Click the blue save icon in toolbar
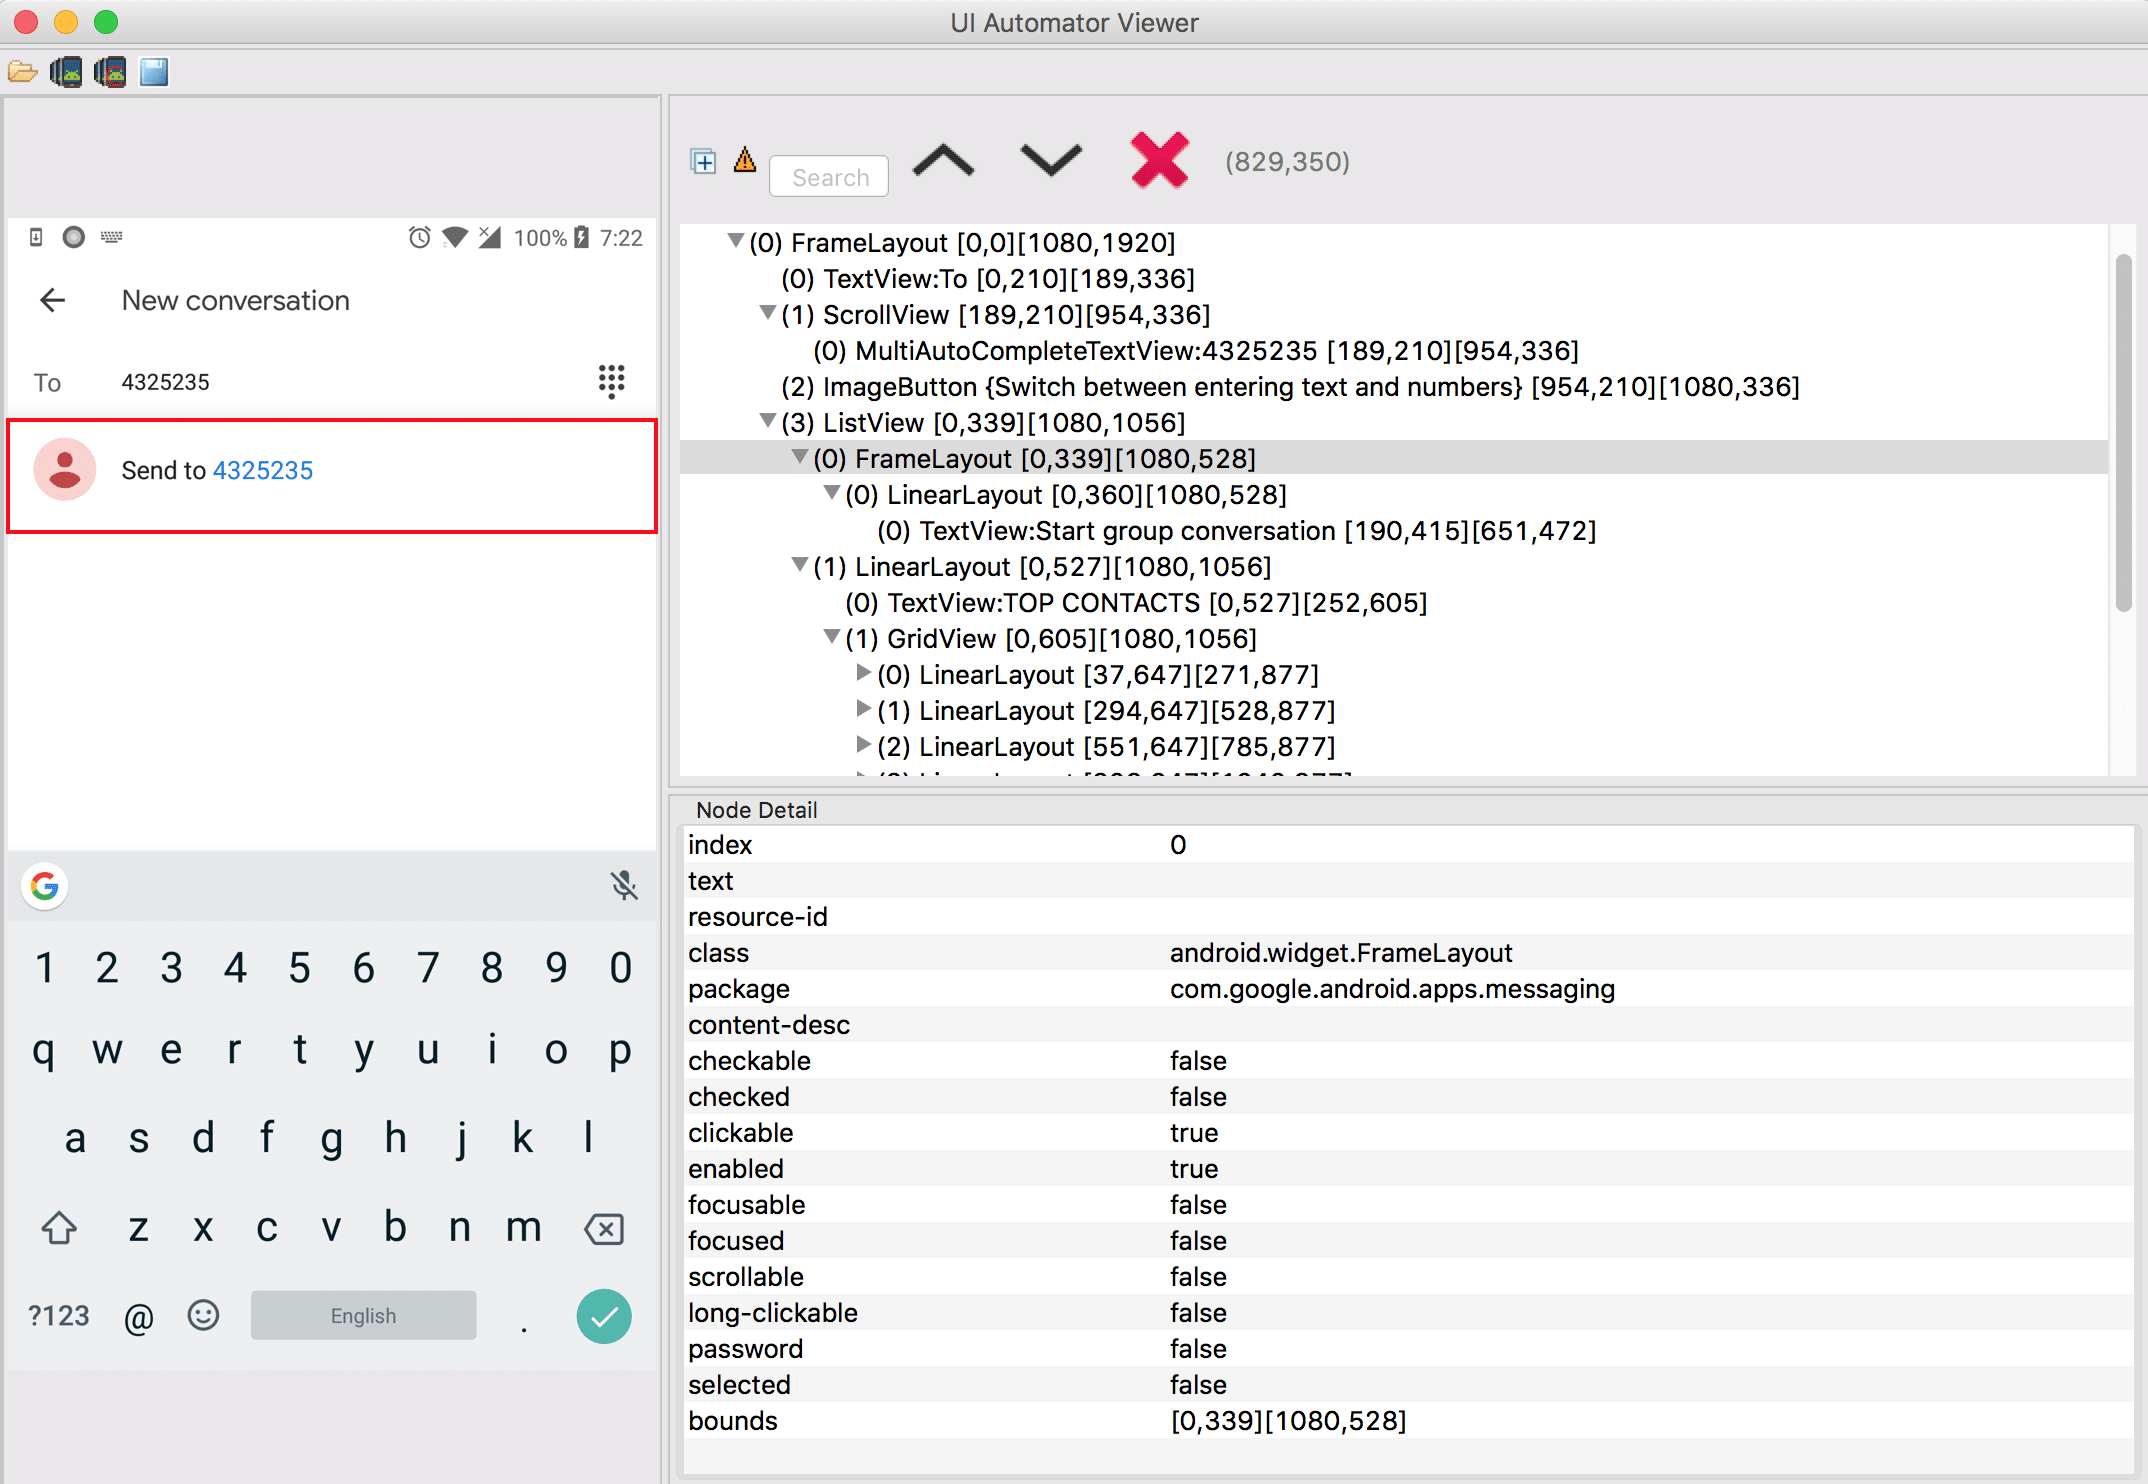 154,72
